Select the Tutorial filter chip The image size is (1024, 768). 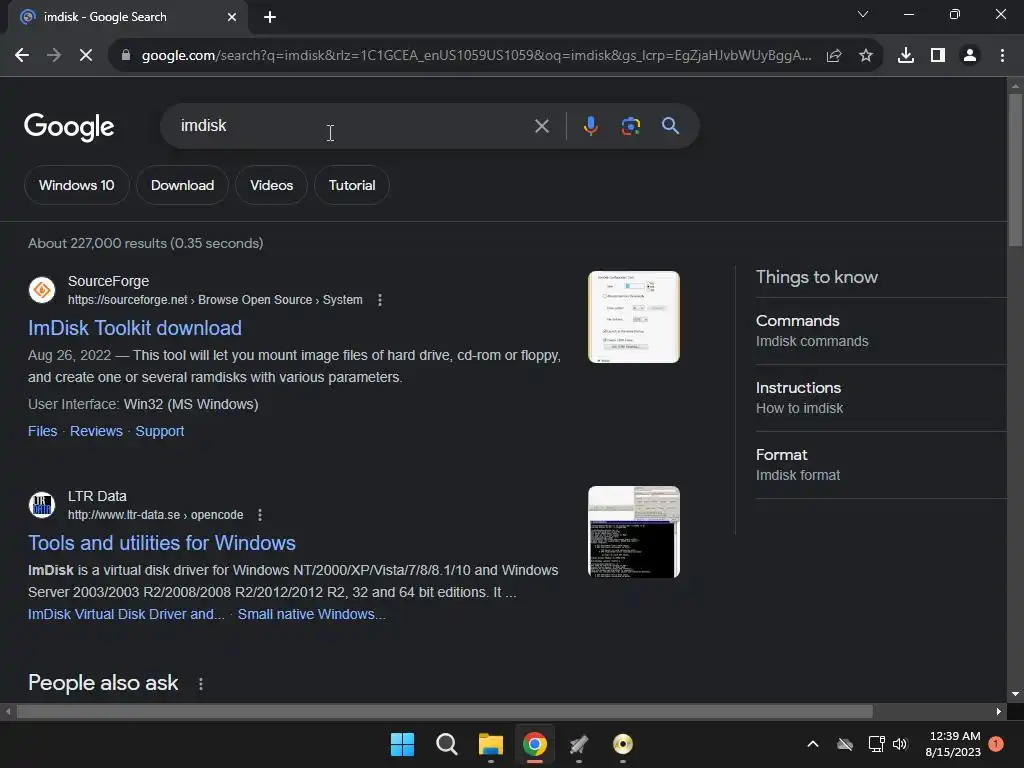[351, 185]
